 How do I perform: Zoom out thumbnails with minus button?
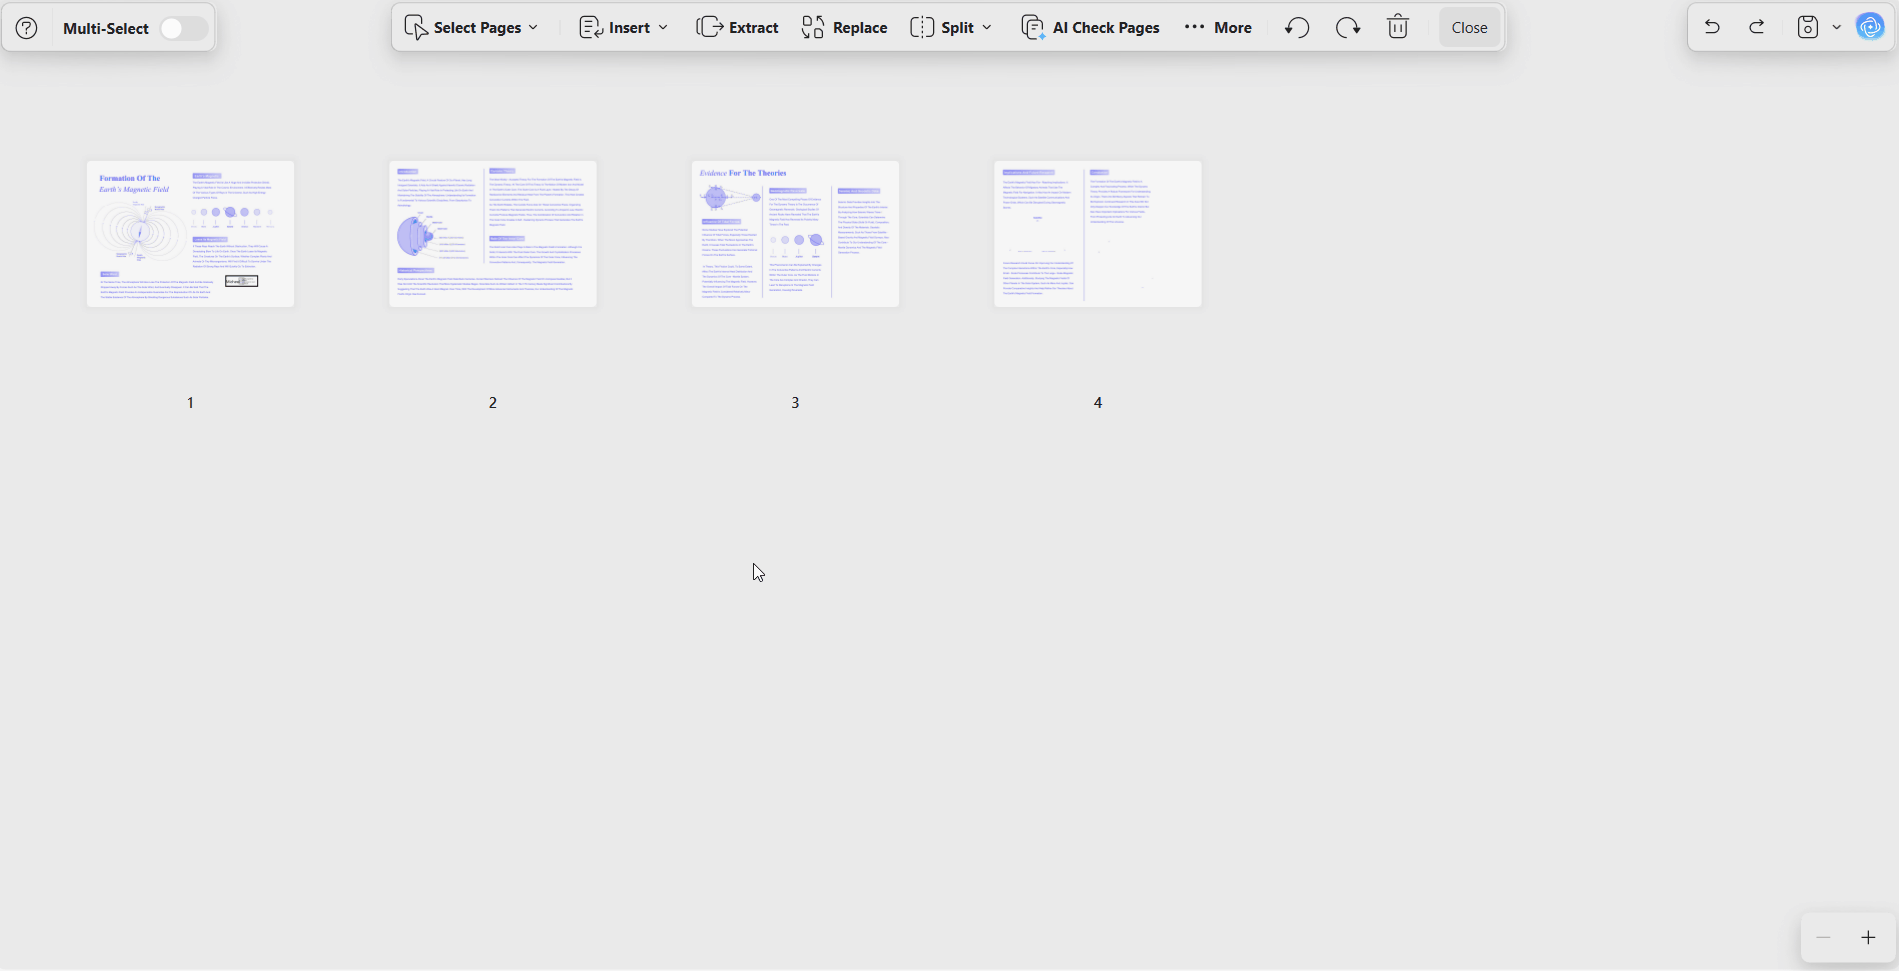[x=1824, y=937]
